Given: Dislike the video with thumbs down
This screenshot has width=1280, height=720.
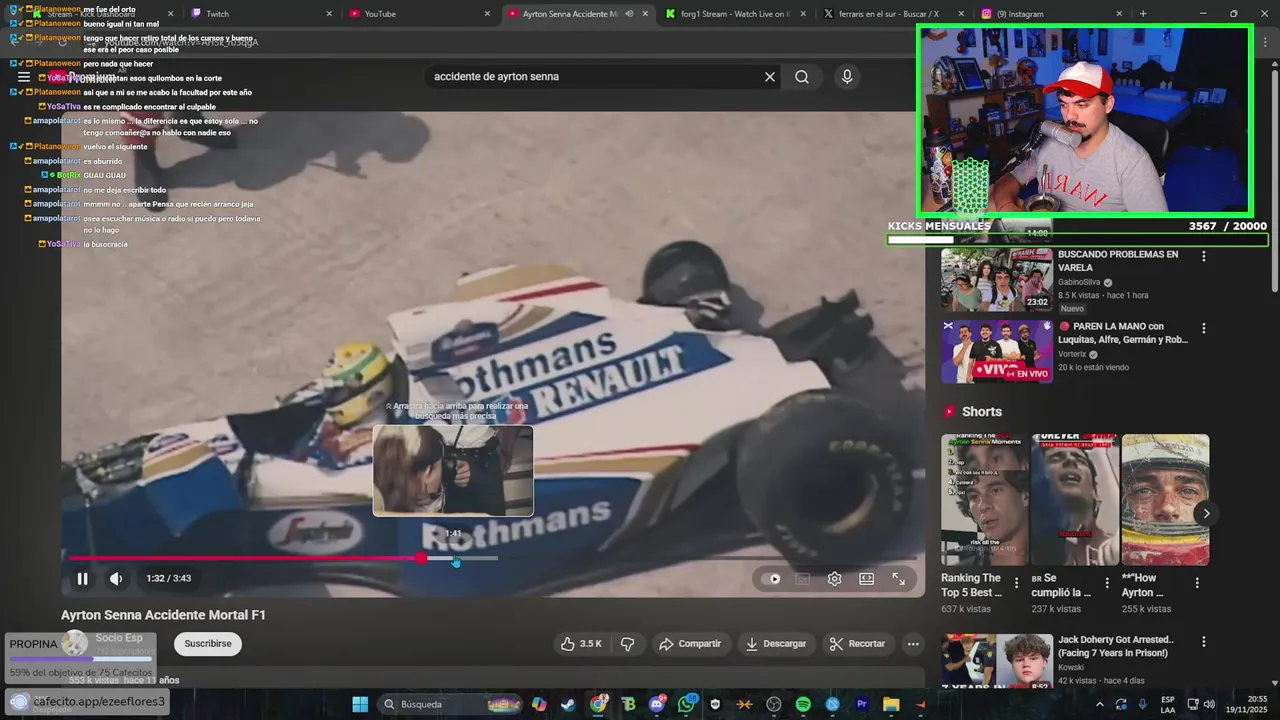Looking at the screenshot, I should [628, 644].
